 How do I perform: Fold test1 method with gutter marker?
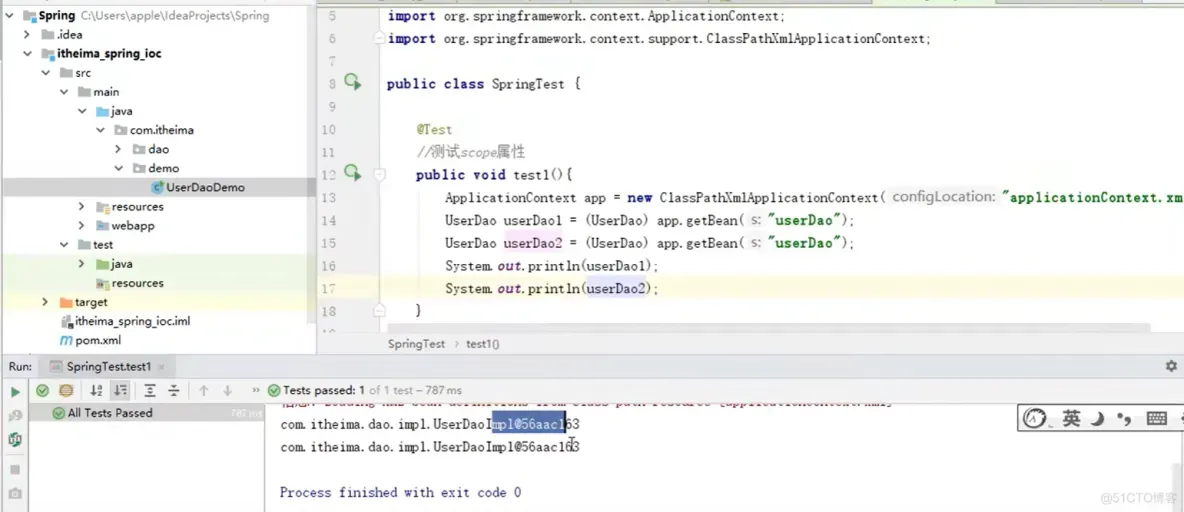380,174
